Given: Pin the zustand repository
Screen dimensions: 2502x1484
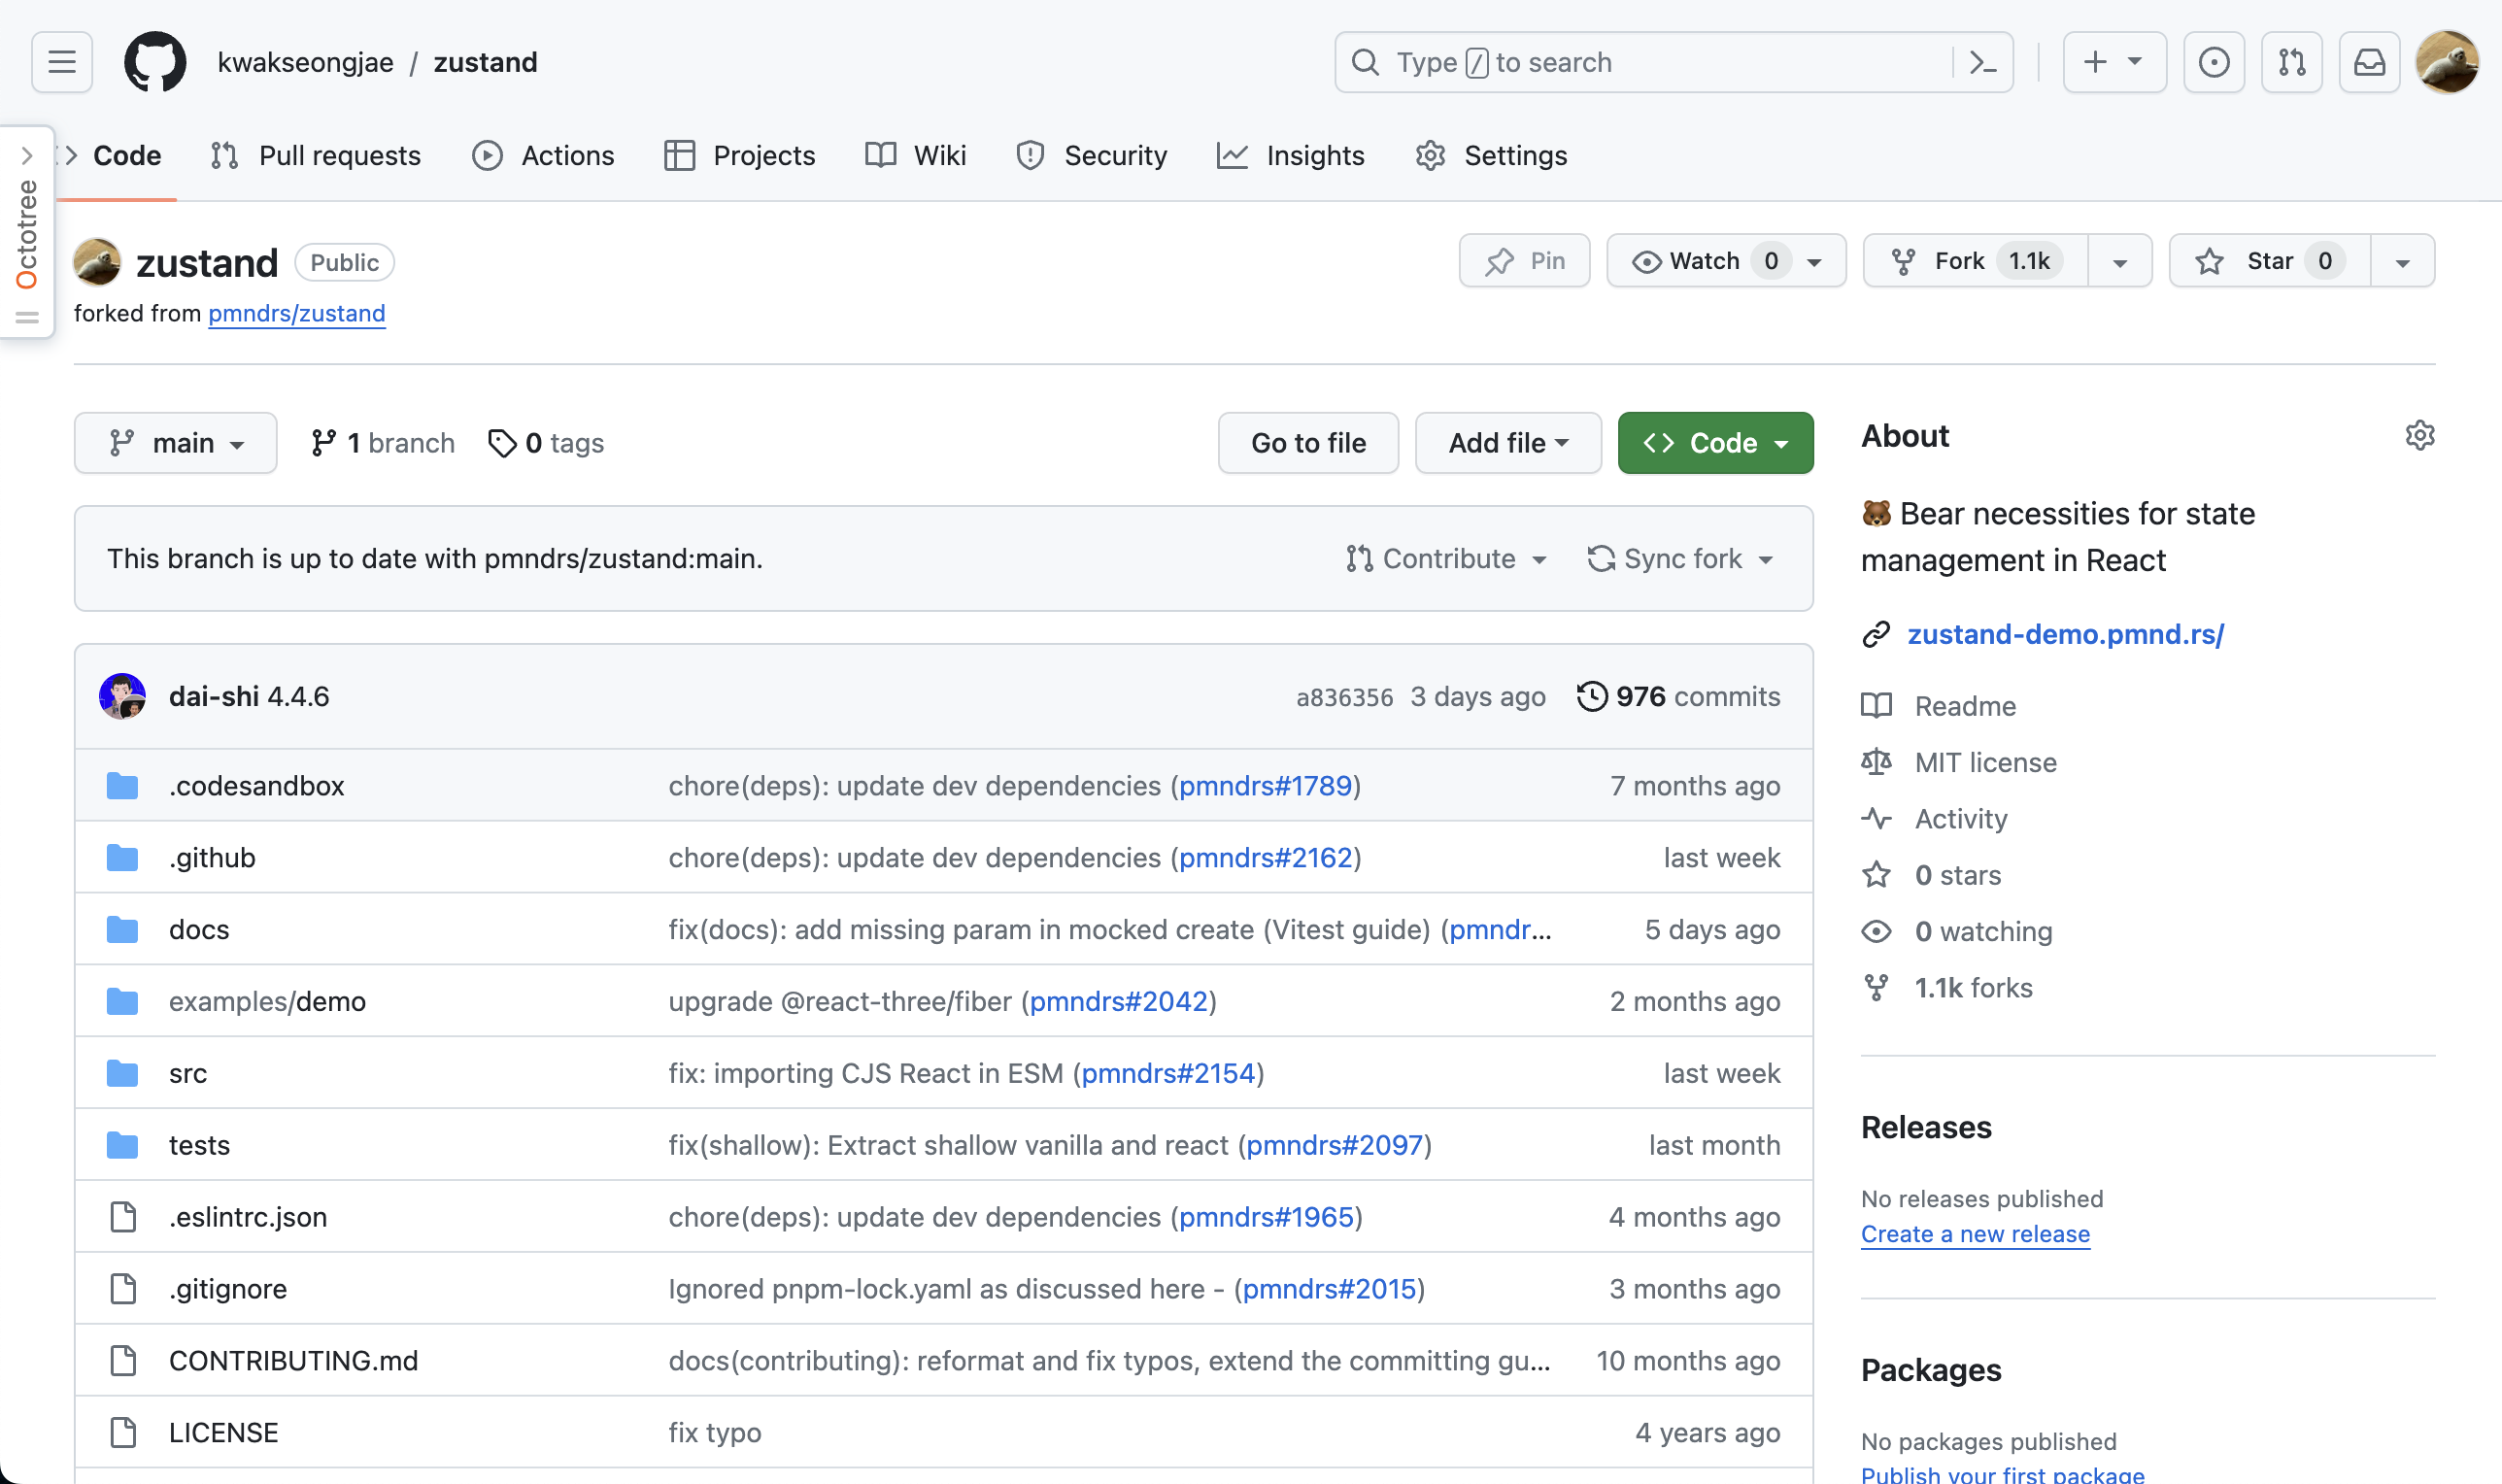Looking at the screenshot, I should (x=1524, y=261).
